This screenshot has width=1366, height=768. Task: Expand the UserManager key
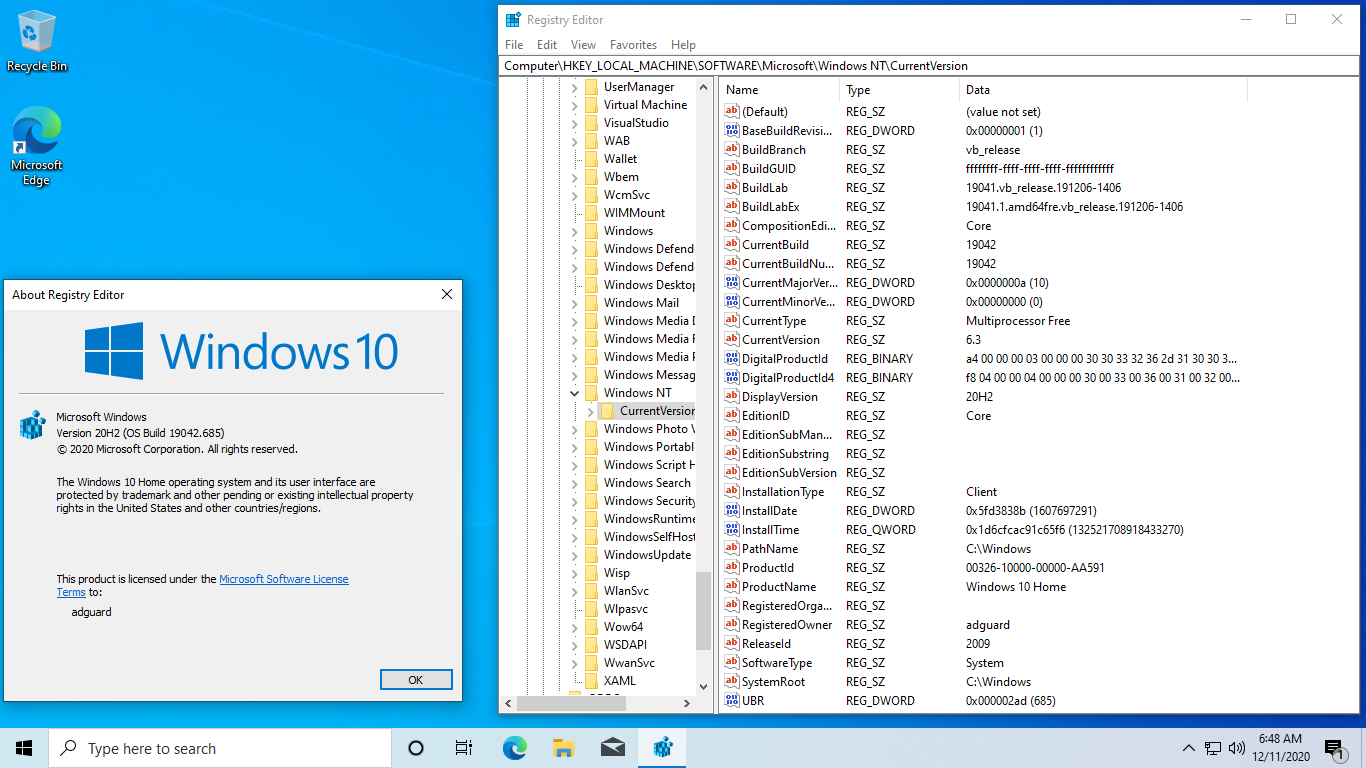(575, 87)
